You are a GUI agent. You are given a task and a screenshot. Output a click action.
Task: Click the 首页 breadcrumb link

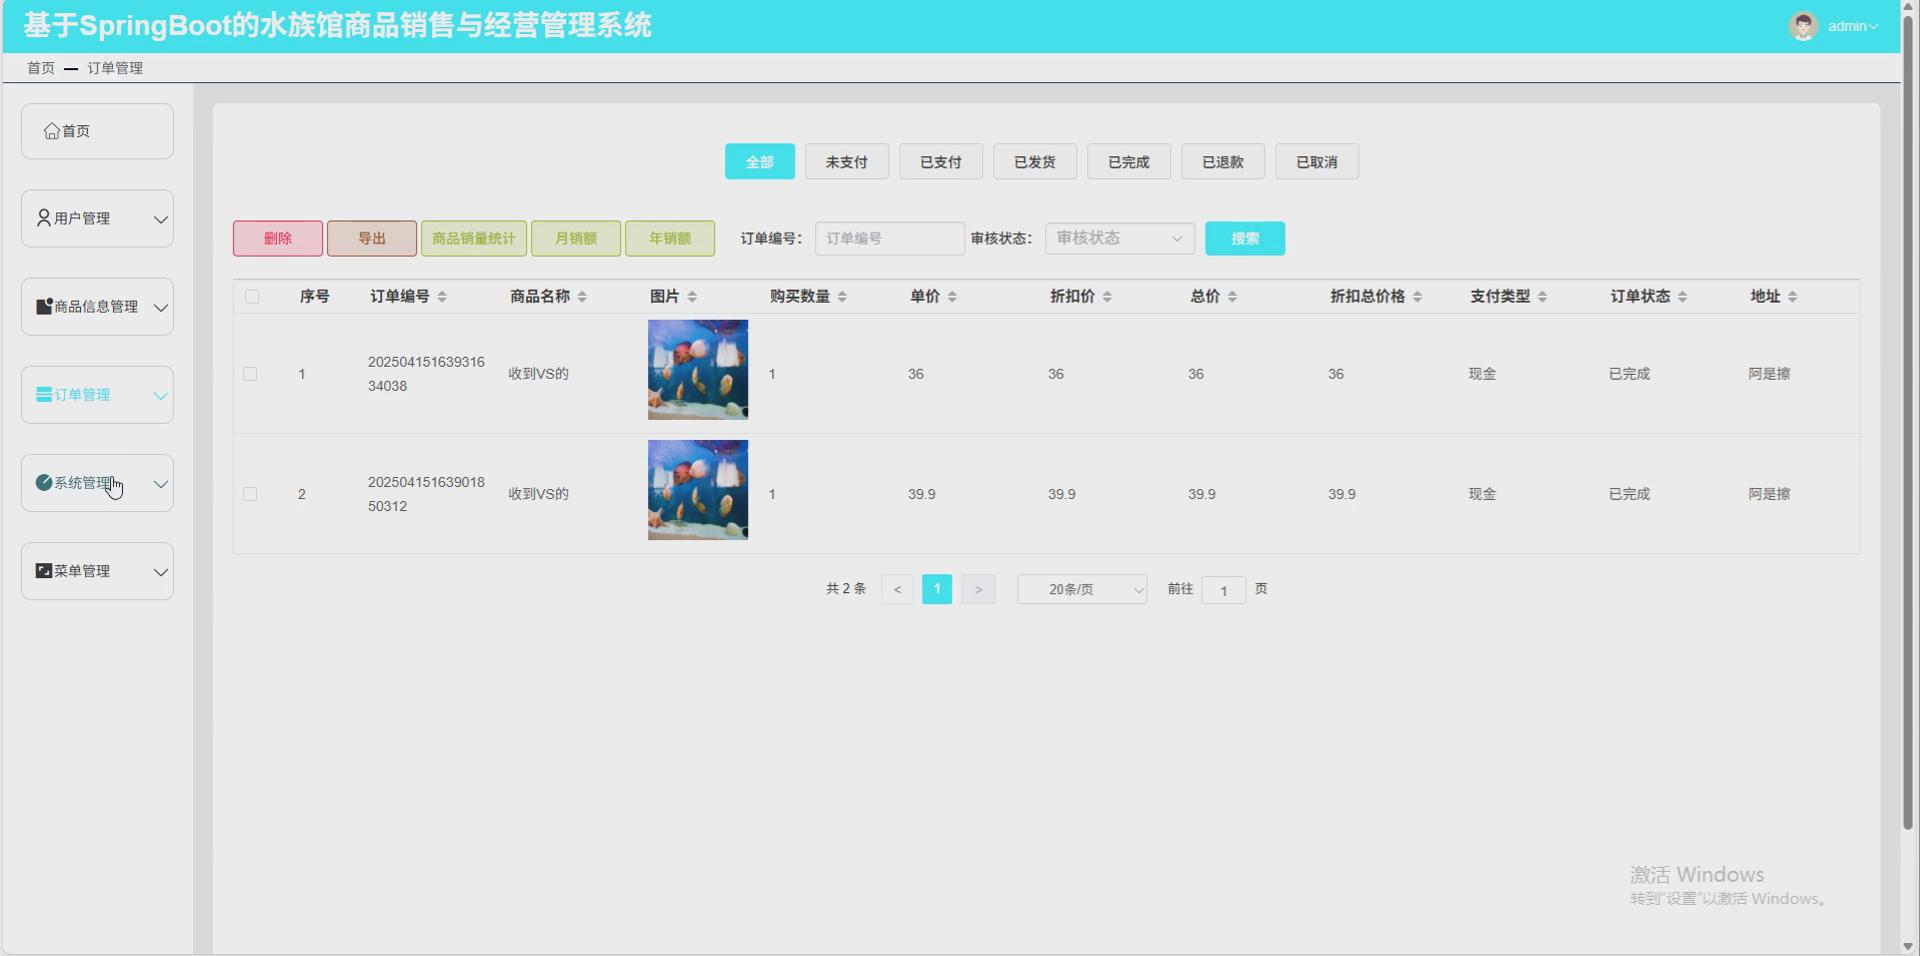click(x=41, y=68)
